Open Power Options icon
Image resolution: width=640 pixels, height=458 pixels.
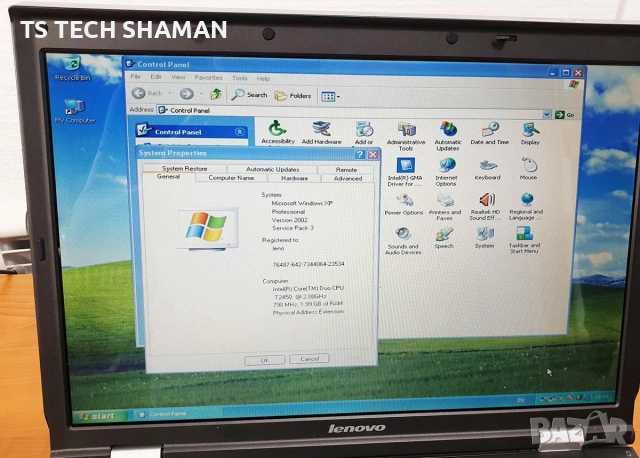[x=404, y=205]
